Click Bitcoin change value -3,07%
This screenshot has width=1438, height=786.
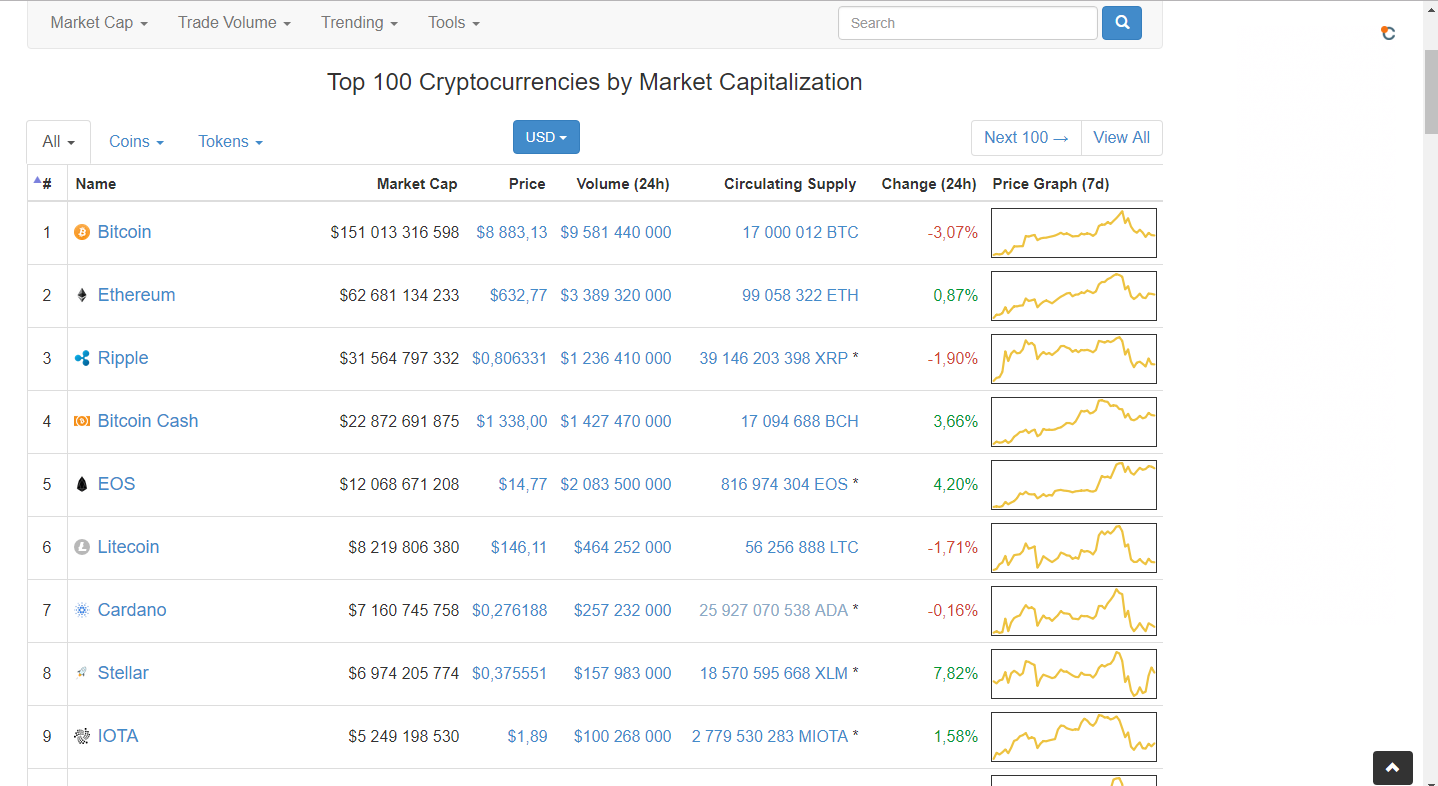[x=953, y=232]
